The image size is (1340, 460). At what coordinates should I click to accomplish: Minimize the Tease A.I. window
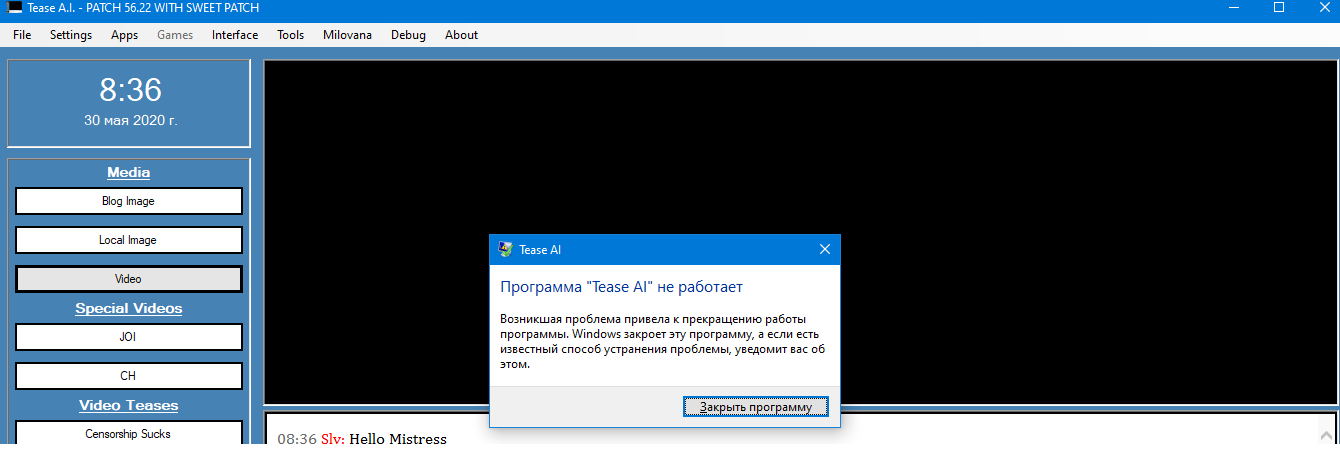pos(1232,8)
